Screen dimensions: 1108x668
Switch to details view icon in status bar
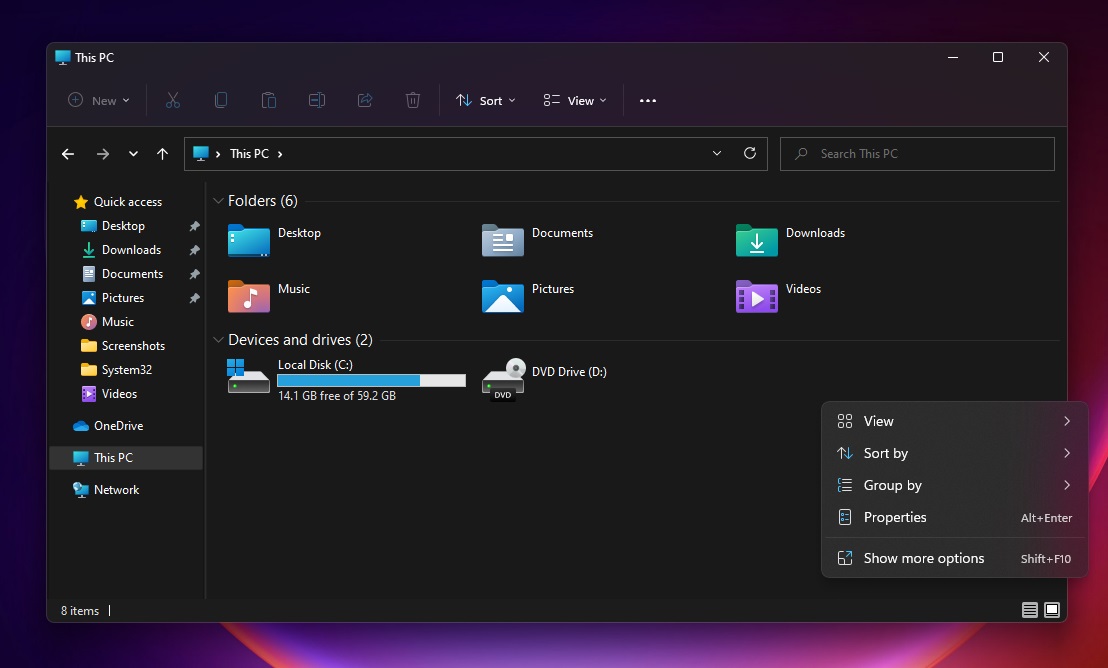1030,610
